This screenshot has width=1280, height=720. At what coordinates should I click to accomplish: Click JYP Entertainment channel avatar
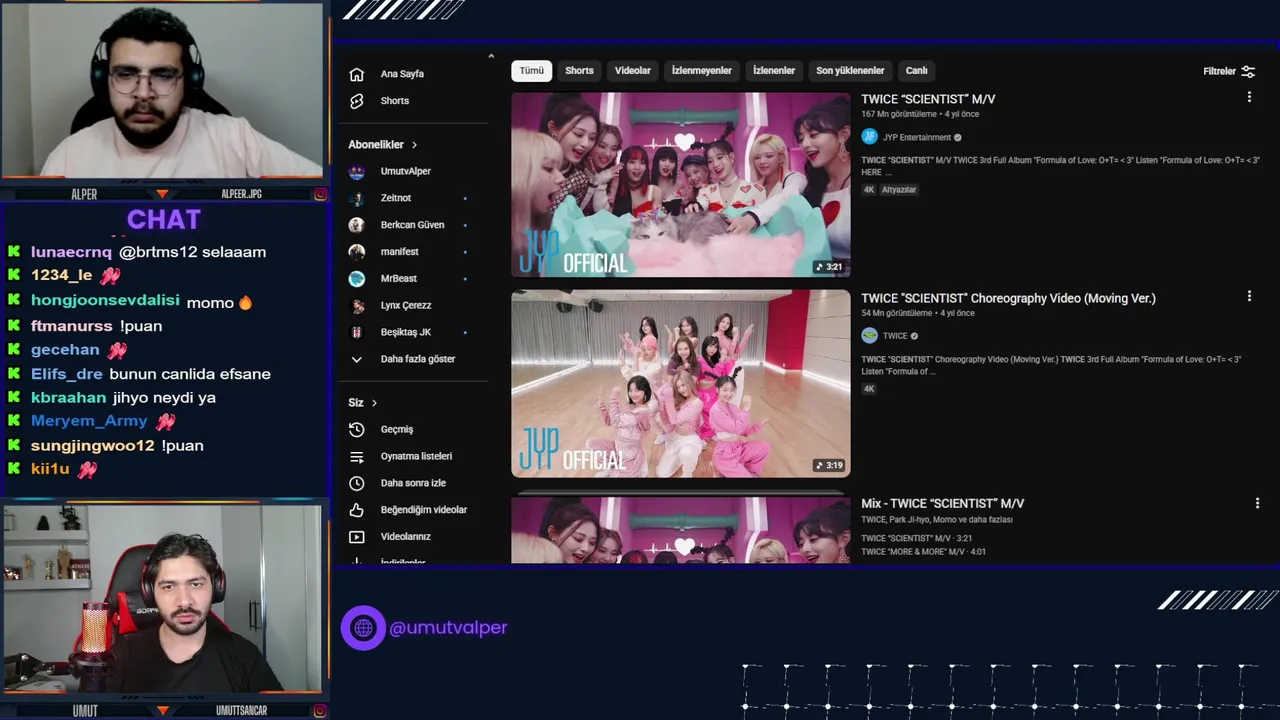pos(869,137)
